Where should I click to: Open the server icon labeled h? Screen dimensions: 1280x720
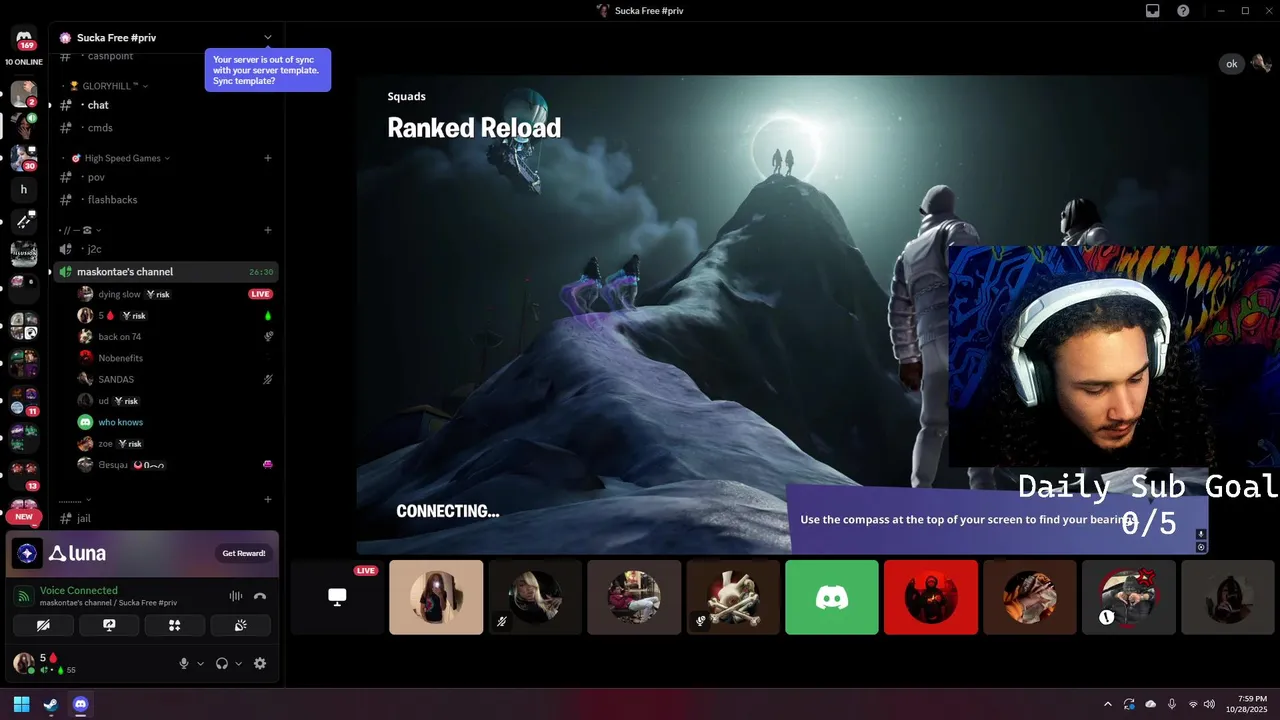24,189
